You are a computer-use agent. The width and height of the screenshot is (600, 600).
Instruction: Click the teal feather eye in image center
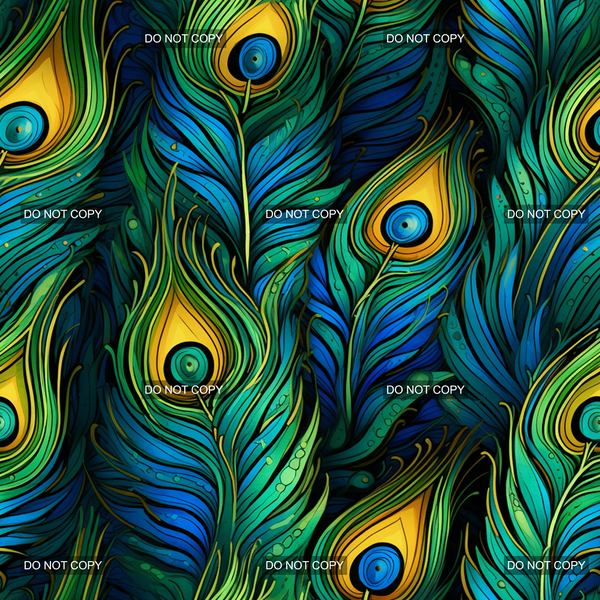pyautogui.click(x=186, y=362)
